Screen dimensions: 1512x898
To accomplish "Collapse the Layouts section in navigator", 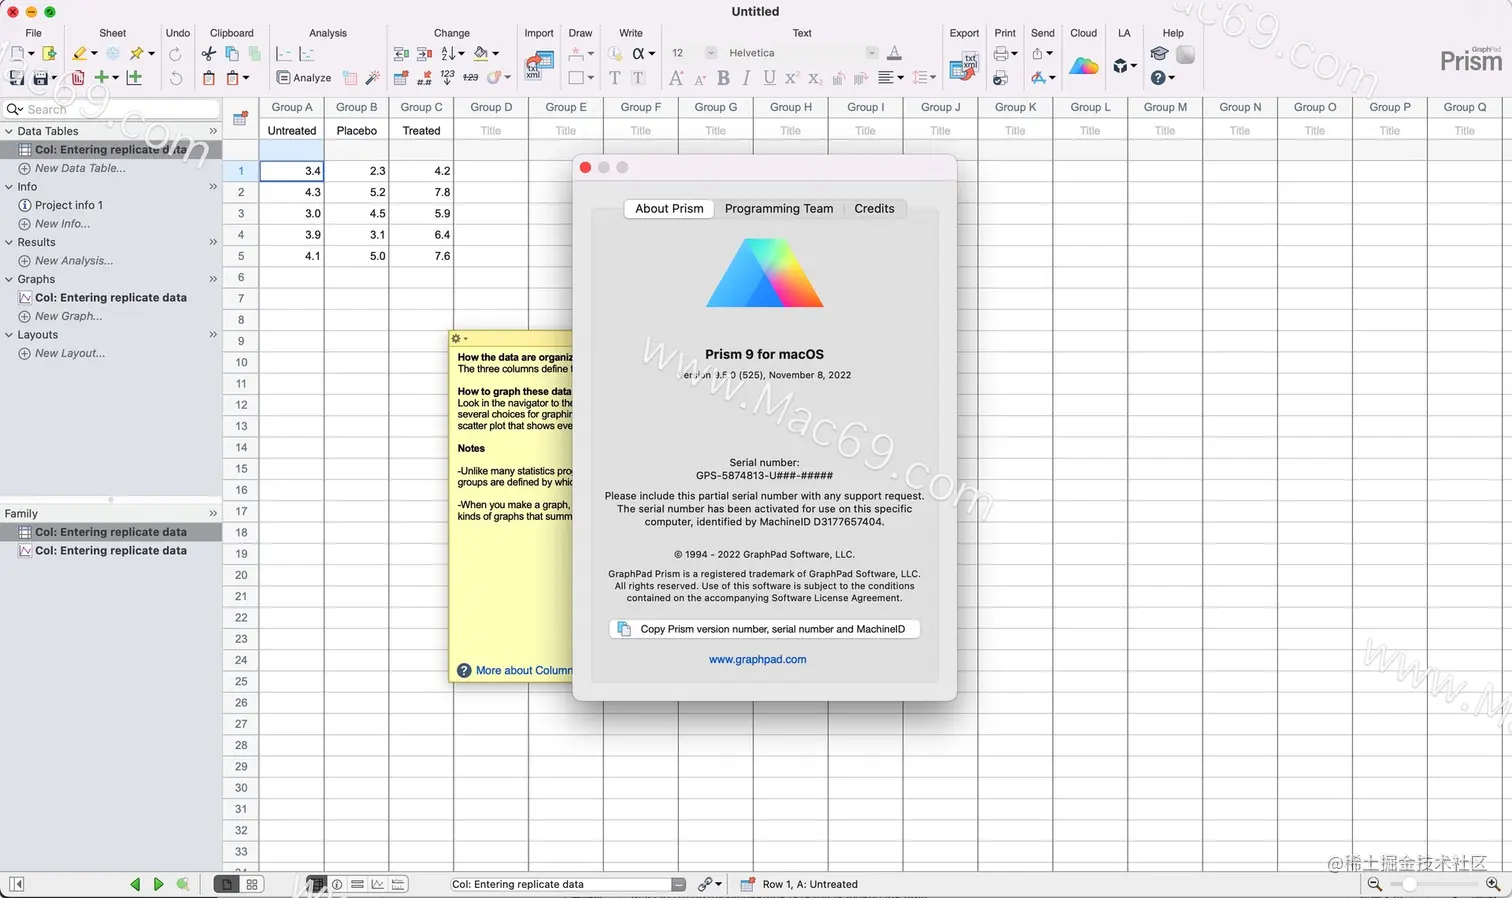I will click(9, 335).
